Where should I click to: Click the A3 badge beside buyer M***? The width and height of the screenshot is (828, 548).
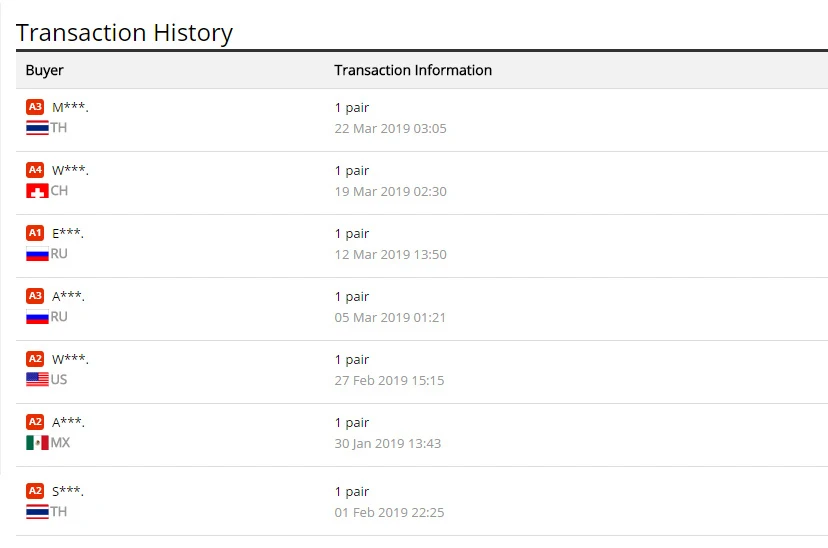35,107
